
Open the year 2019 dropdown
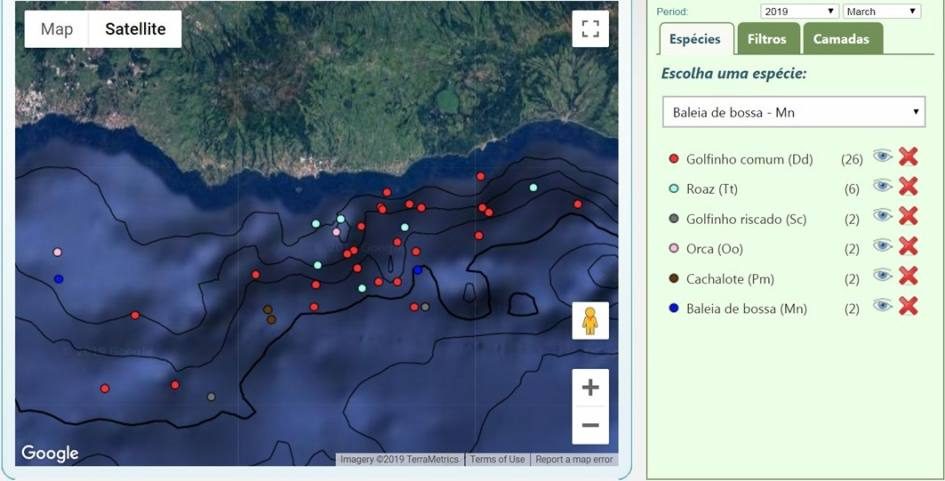798,11
